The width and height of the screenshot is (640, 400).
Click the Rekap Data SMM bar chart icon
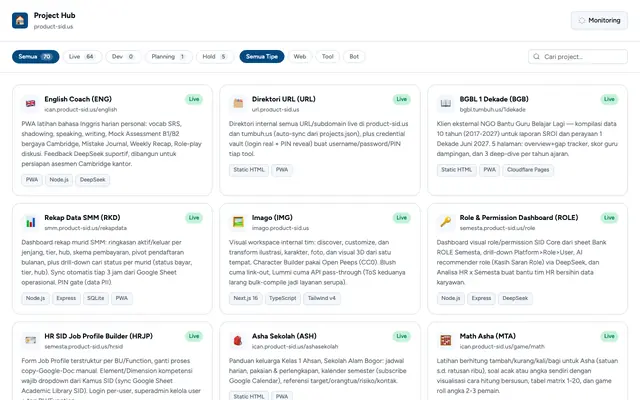(x=31, y=222)
